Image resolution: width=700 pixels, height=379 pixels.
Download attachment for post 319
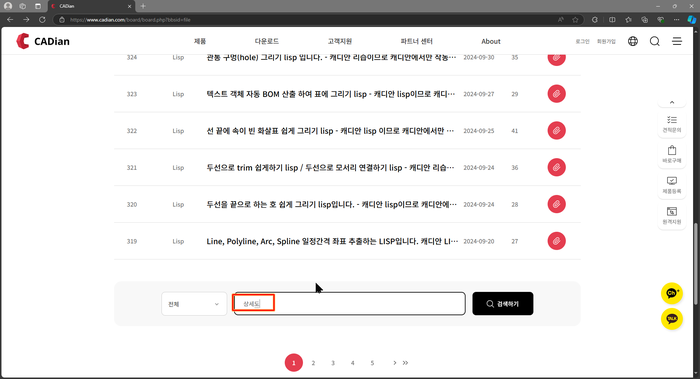pyautogui.click(x=556, y=241)
